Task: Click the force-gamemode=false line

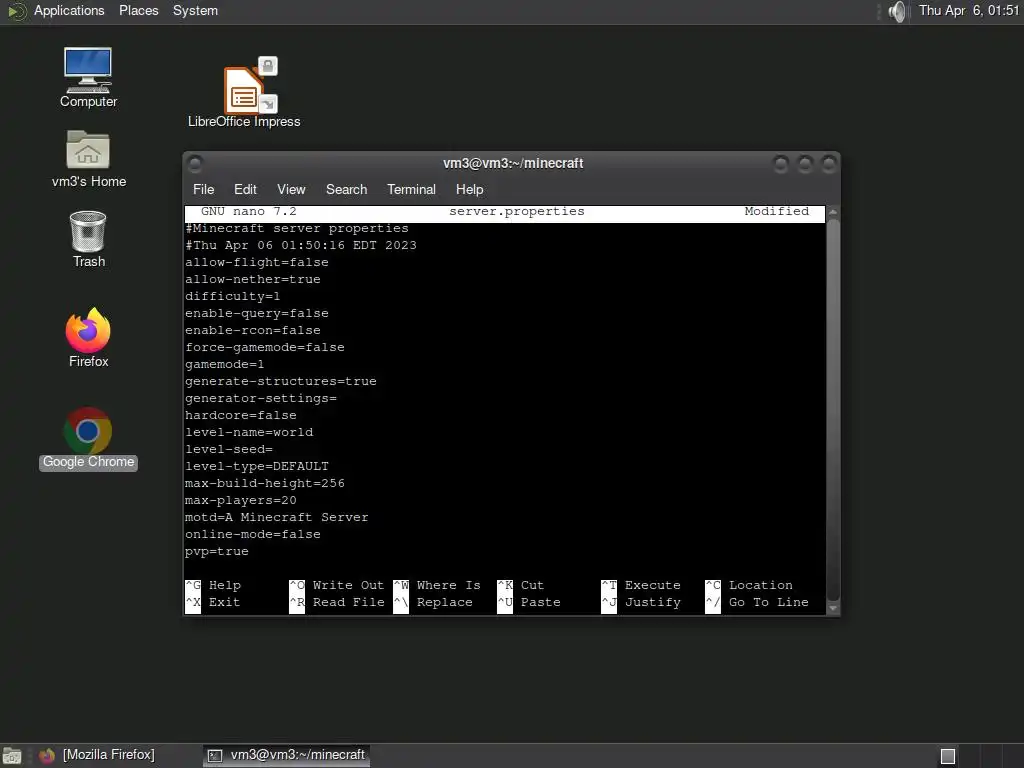Action: 264,347
